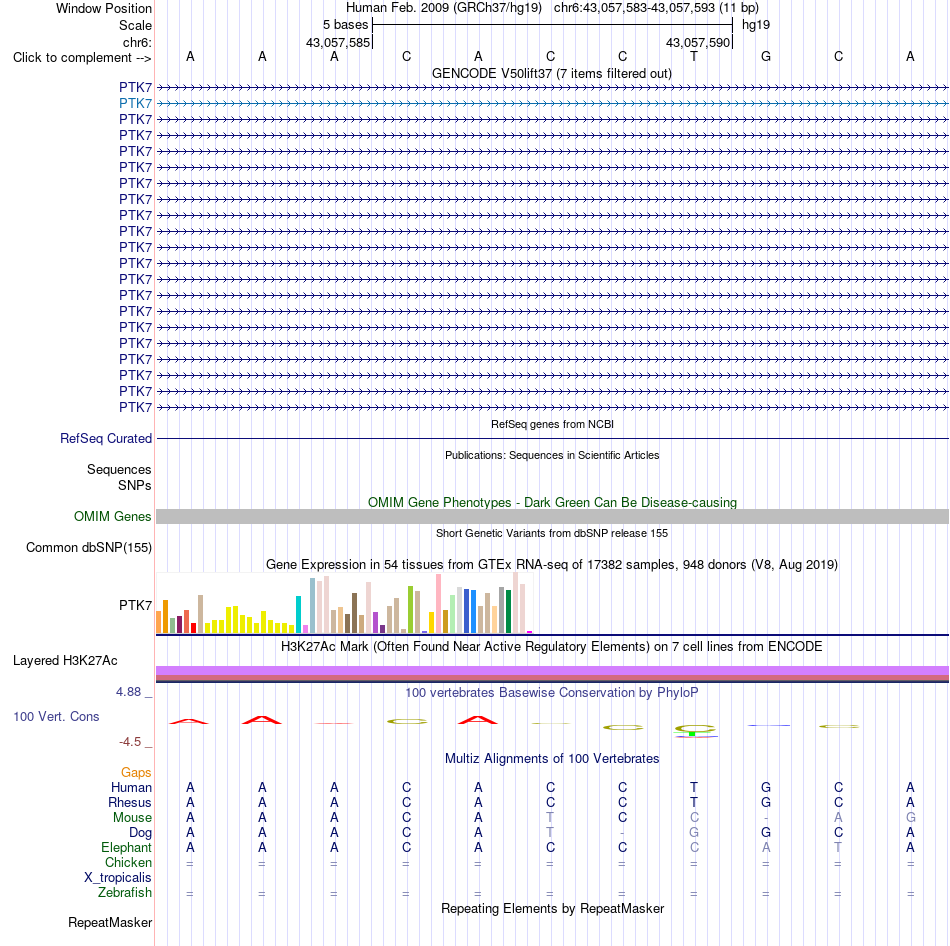Open the 'RefSeq genes from NCBI' track title
950x946 pixels.
click(552, 424)
